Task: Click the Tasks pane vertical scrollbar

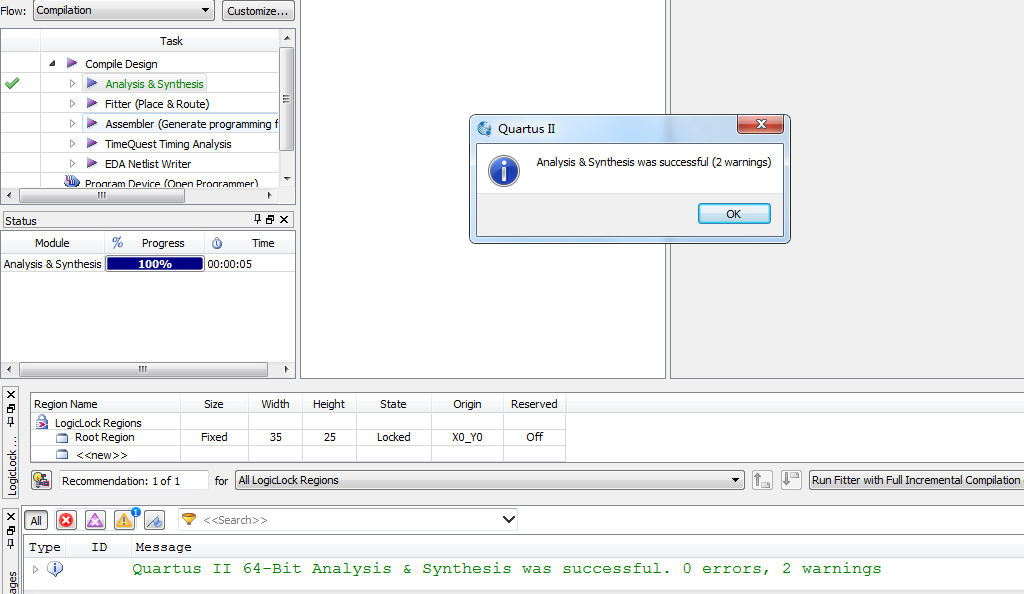Action: pyautogui.click(x=286, y=99)
